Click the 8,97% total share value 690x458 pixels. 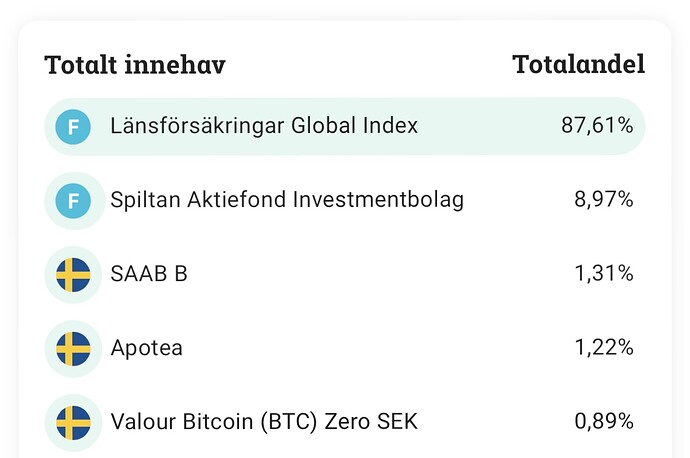click(x=603, y=200)
